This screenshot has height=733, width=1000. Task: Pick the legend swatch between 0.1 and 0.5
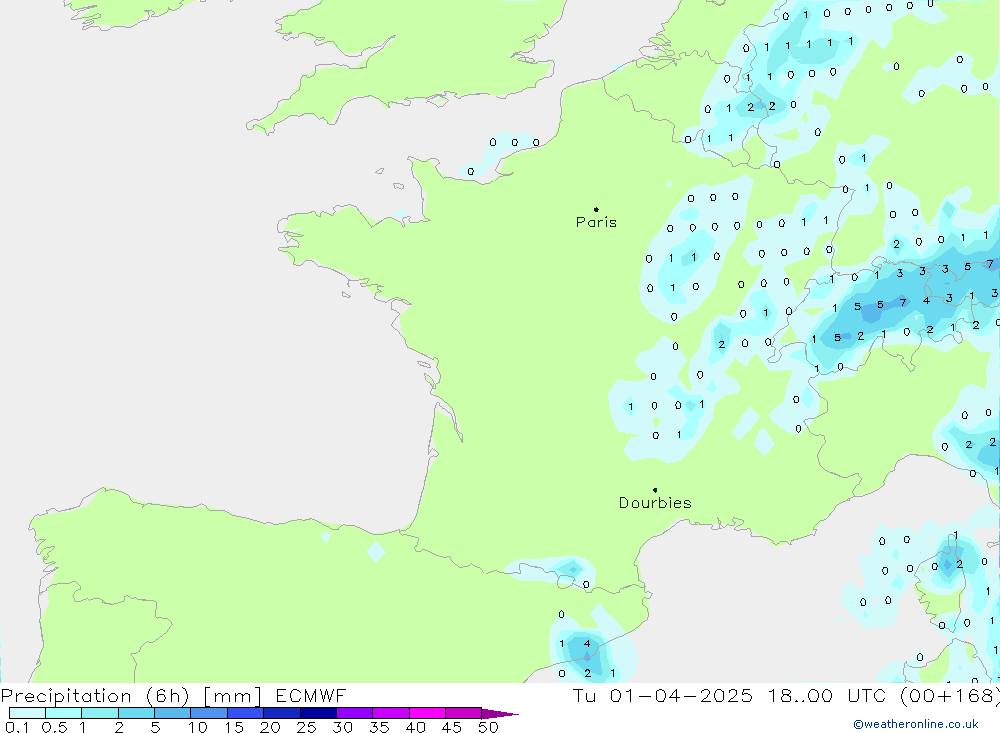(27, 713)
